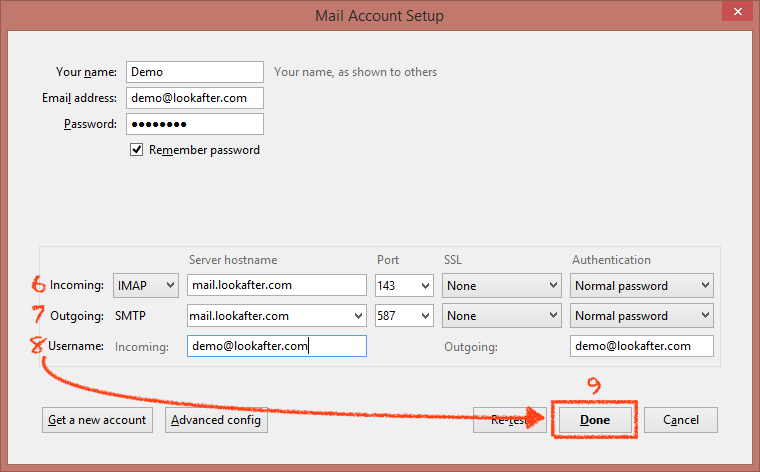The width and height of the screenshot is (760, 472).
Task: Open the incoming SSL dropdown
Action: point(503,286)
